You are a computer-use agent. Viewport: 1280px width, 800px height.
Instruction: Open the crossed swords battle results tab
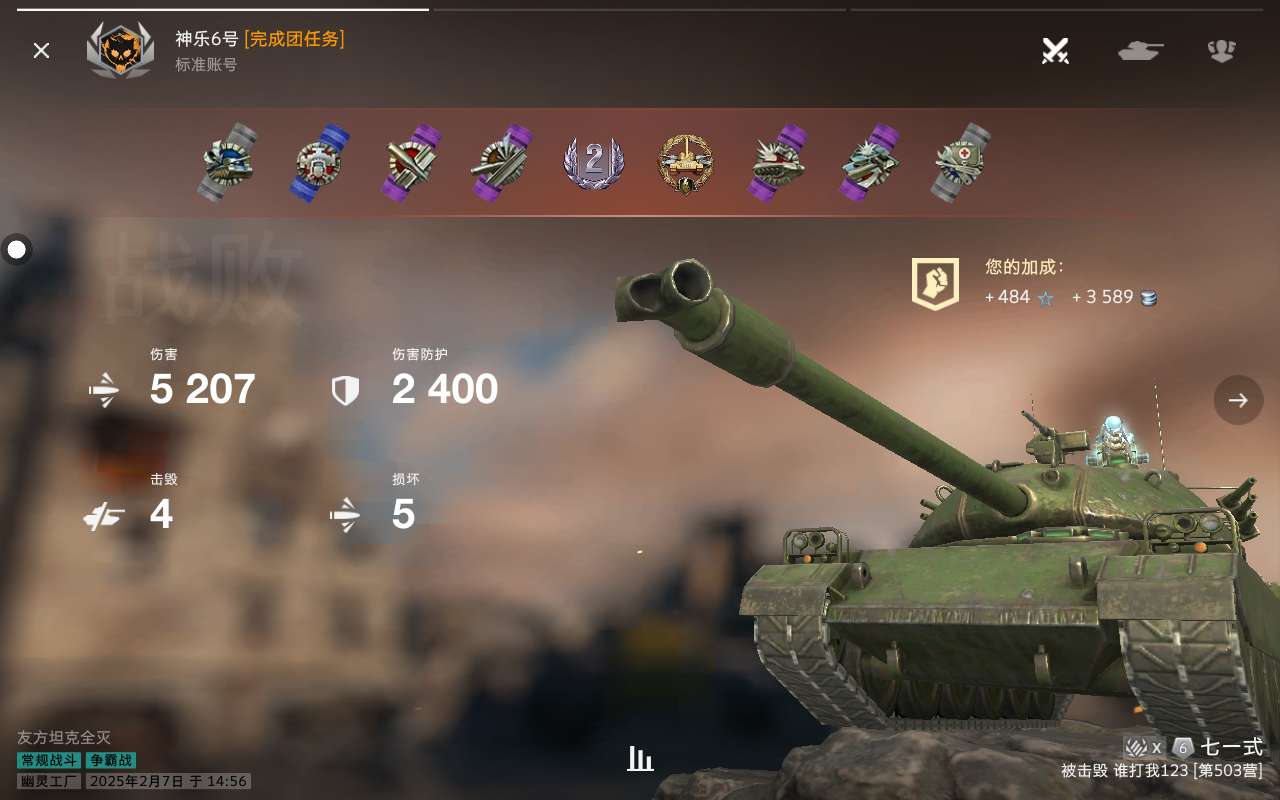(1055, 50)
